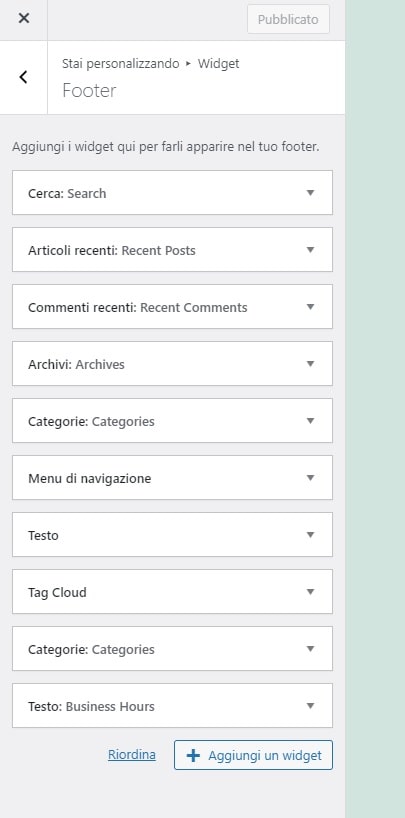Viewport: 405px width, 818px height.
Task: Open the Archivi: Archives dropdown arrow
Action: click(x=311, y=363)
